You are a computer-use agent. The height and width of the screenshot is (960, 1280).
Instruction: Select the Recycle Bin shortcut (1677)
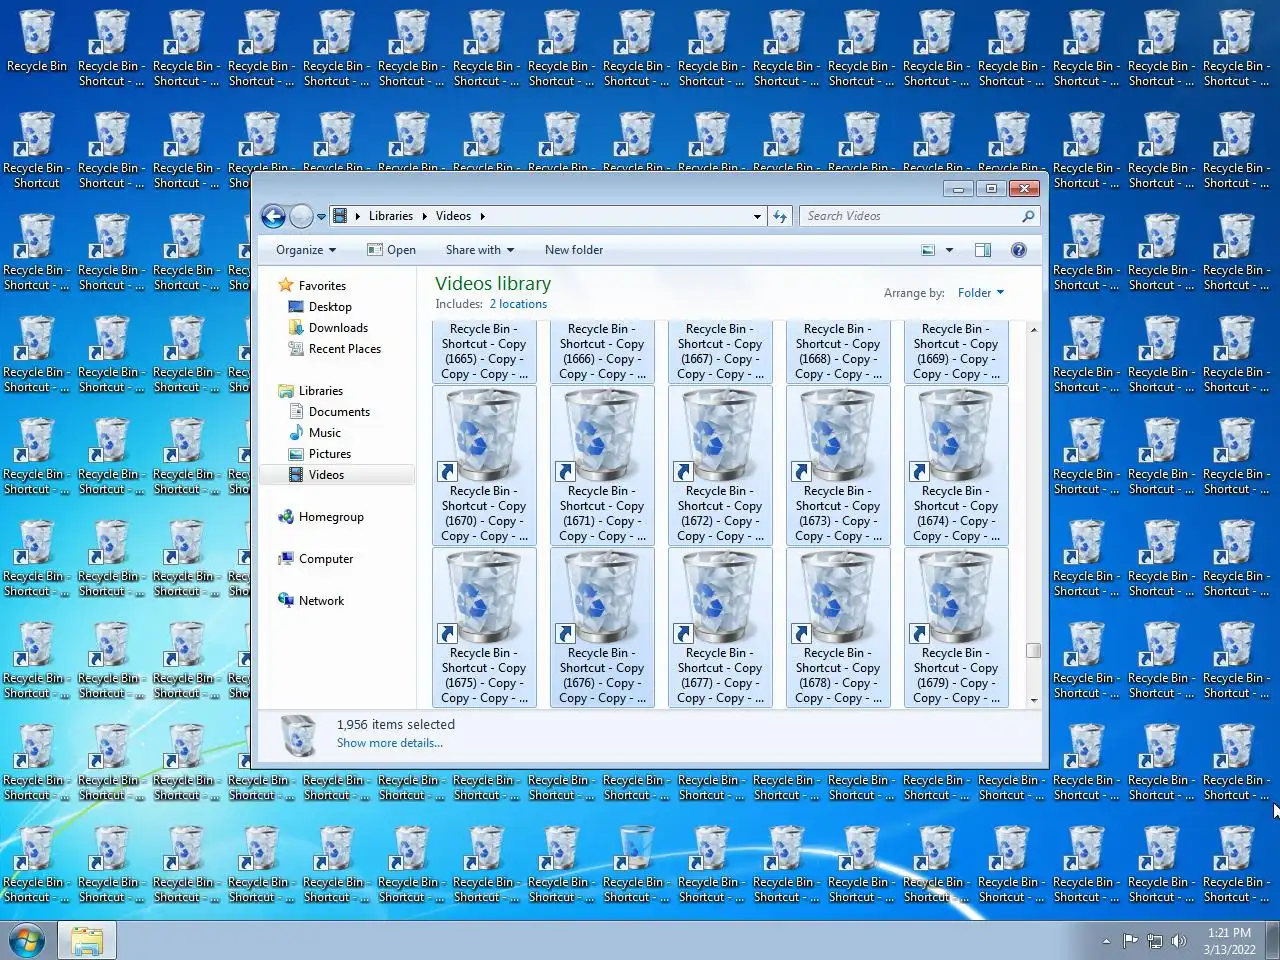[x=720, y=627]
